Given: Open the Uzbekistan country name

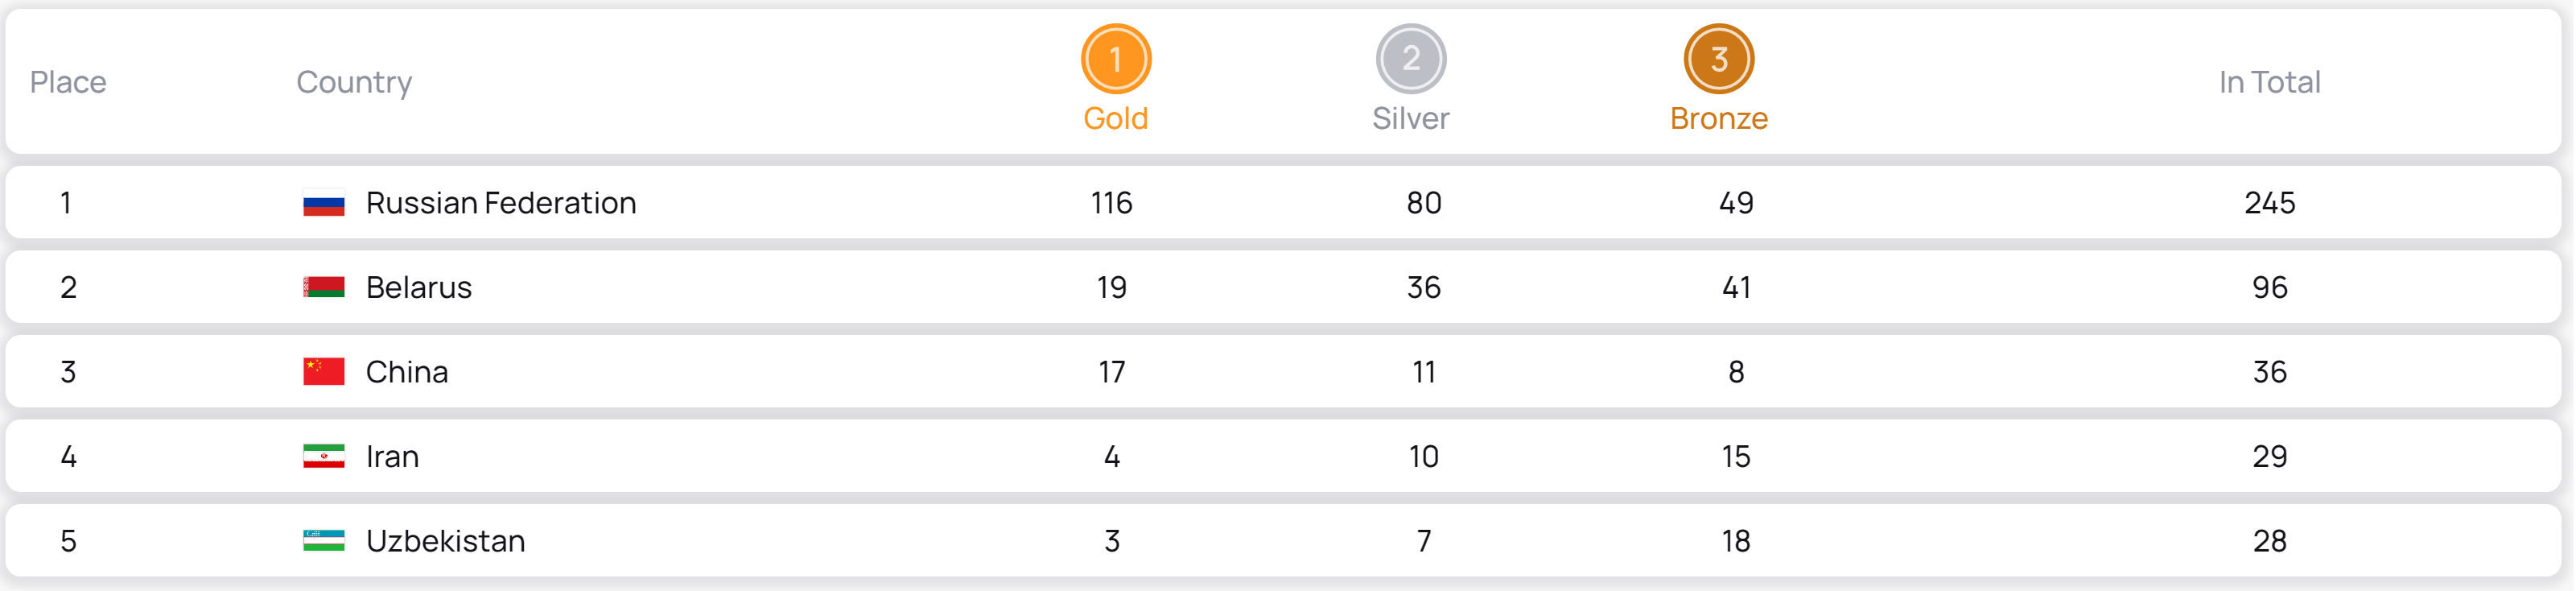Looking at the screenshot, I should pyautogui.click(x=446, y=541).
